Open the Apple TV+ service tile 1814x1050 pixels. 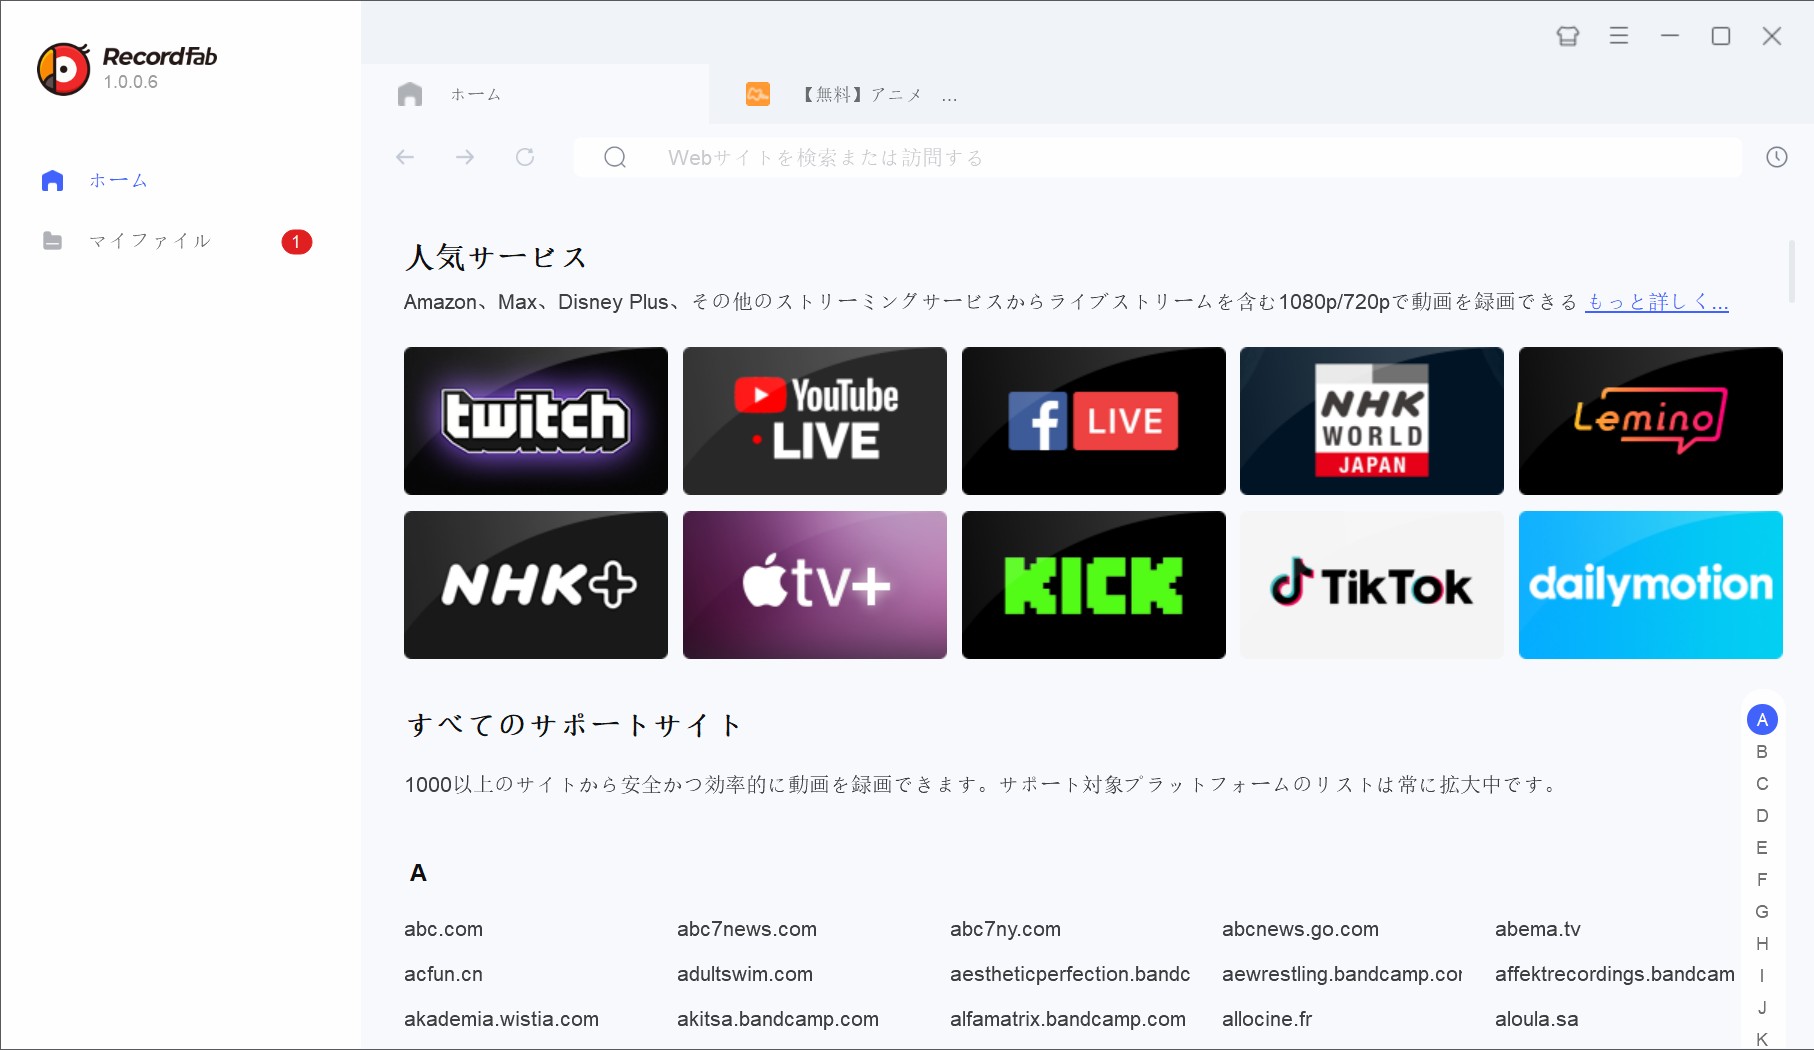[815, 585]
